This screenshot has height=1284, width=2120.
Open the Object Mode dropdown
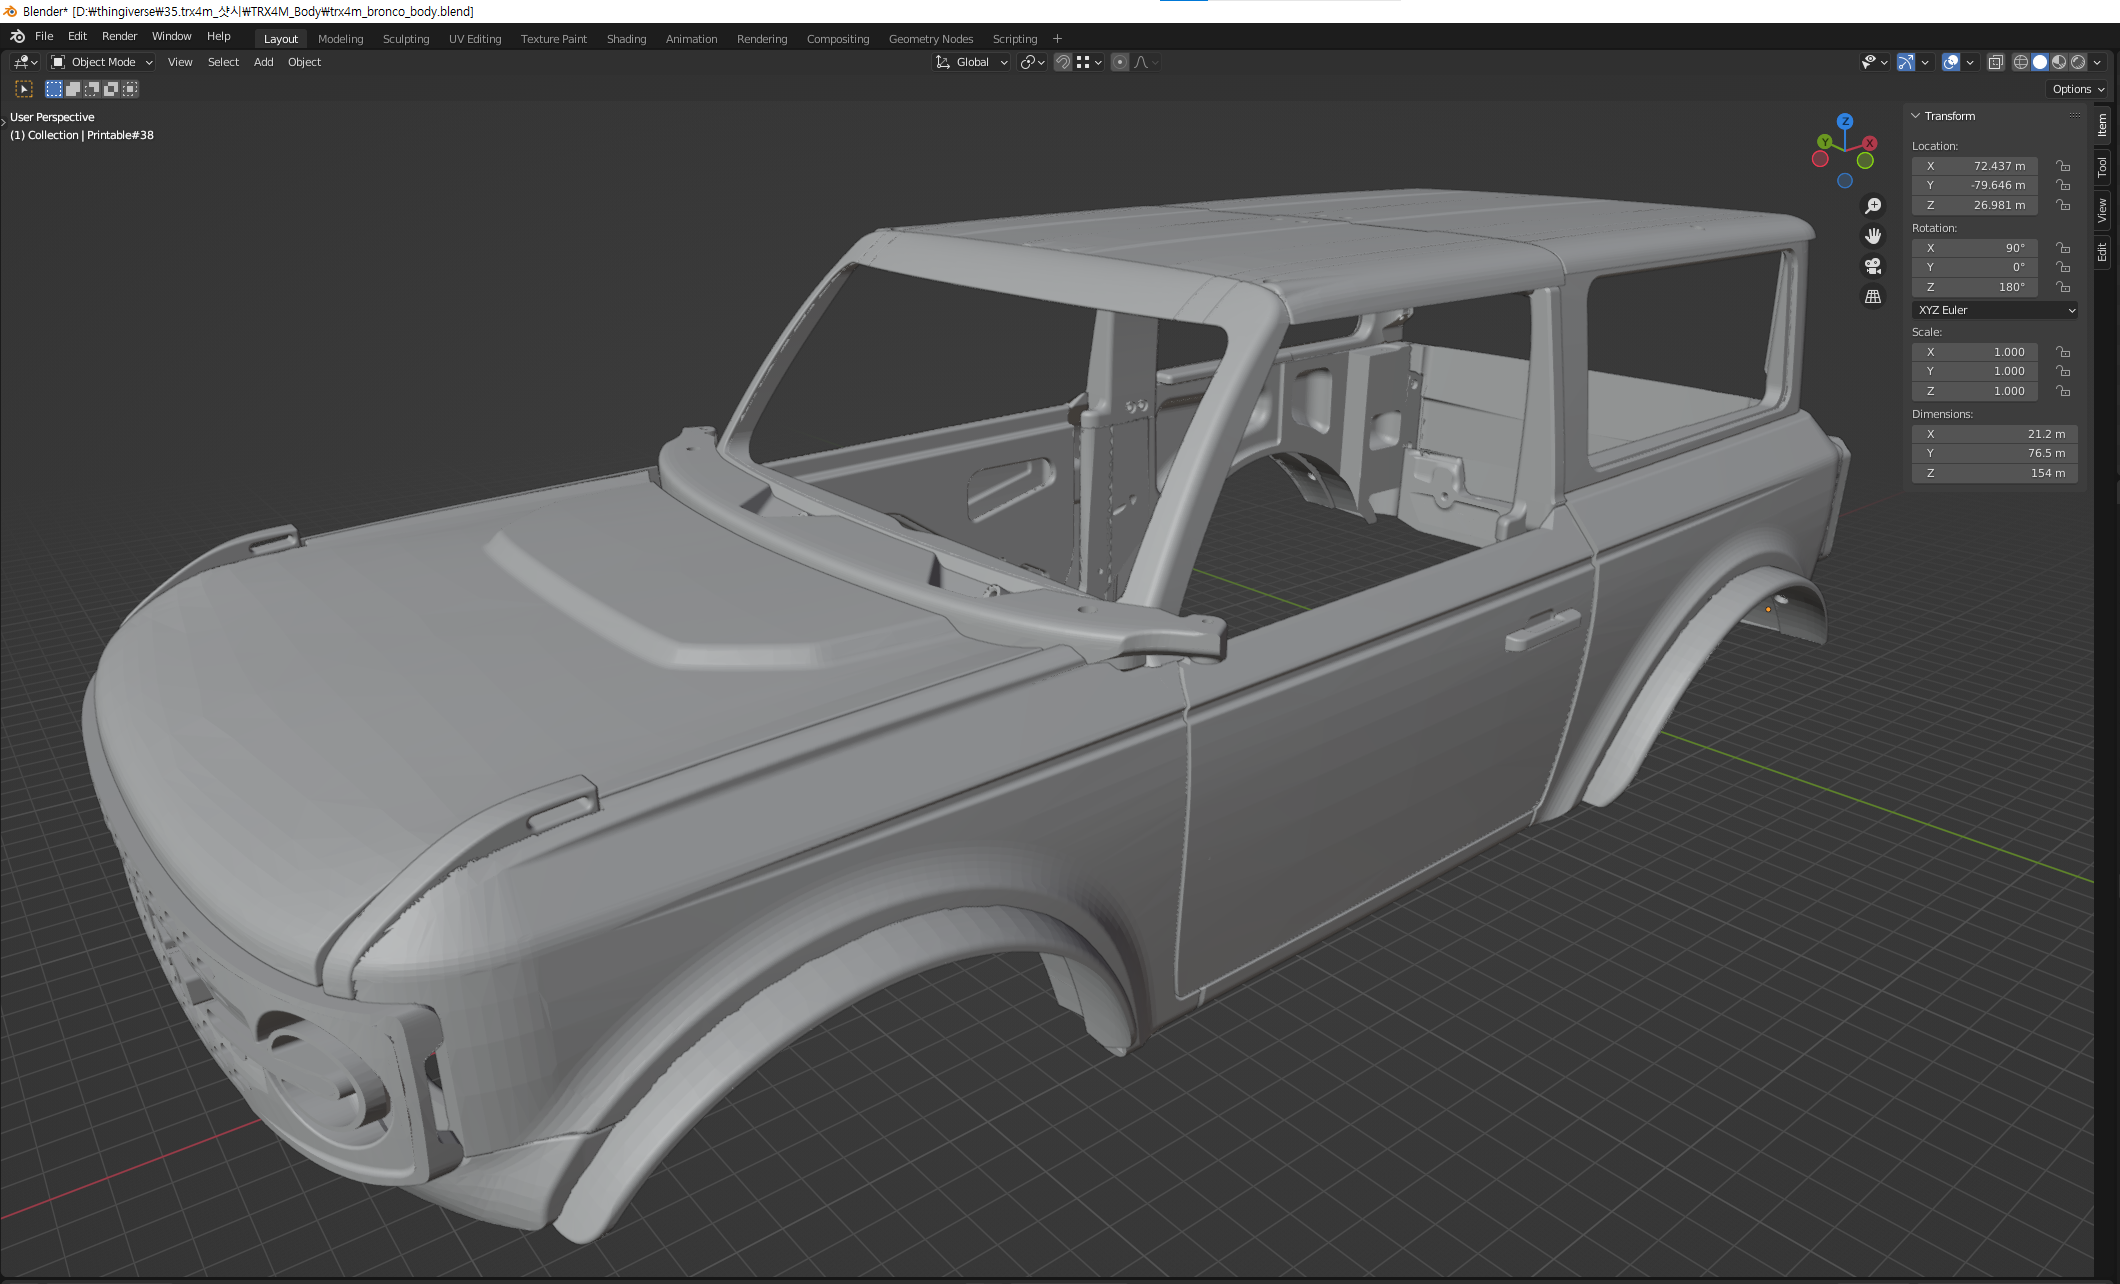(x=102, y=62)
